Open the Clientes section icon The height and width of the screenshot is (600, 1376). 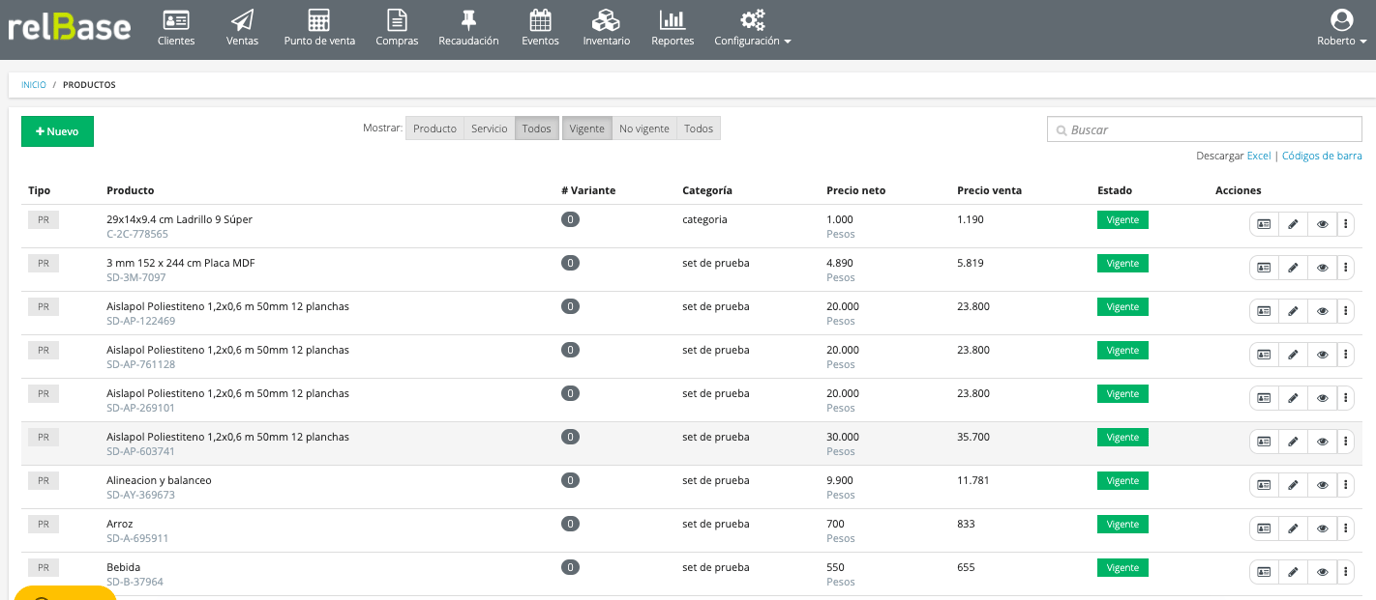click(176, 20)
